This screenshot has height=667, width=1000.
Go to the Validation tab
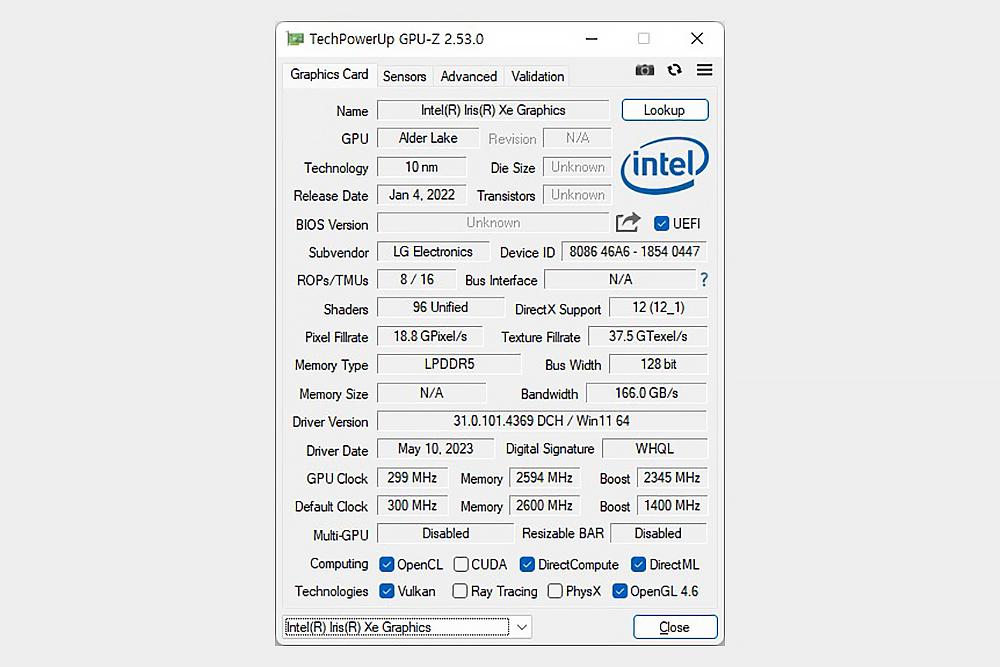(x=538, y=77)
